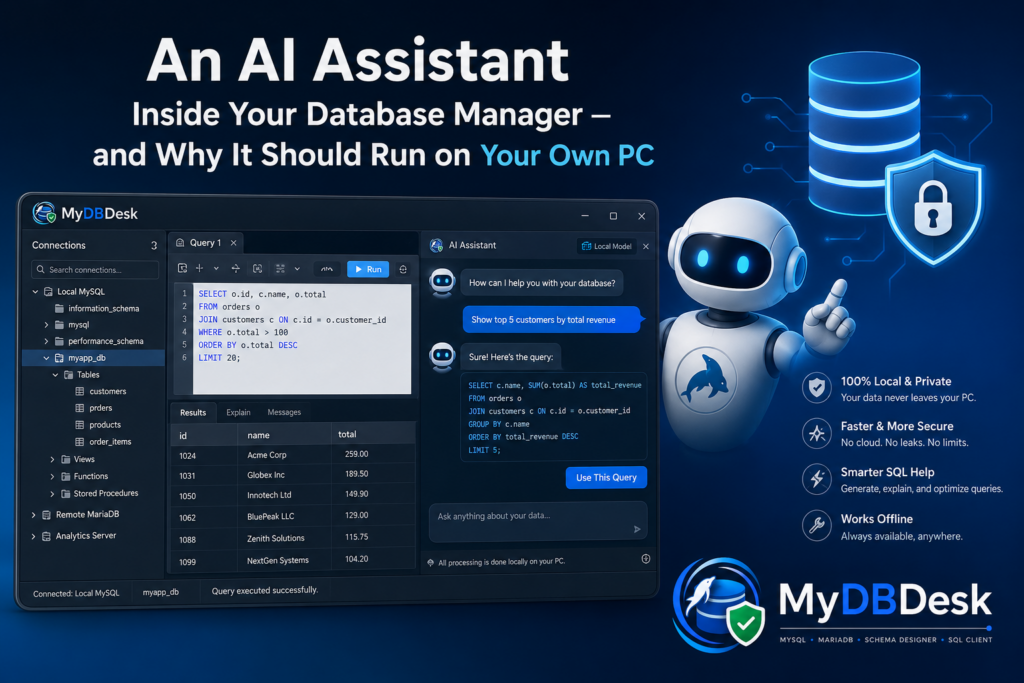Click the Query 1 tab document icon
The width and height of the screenshot is (1024, 683).
[180, 243]
